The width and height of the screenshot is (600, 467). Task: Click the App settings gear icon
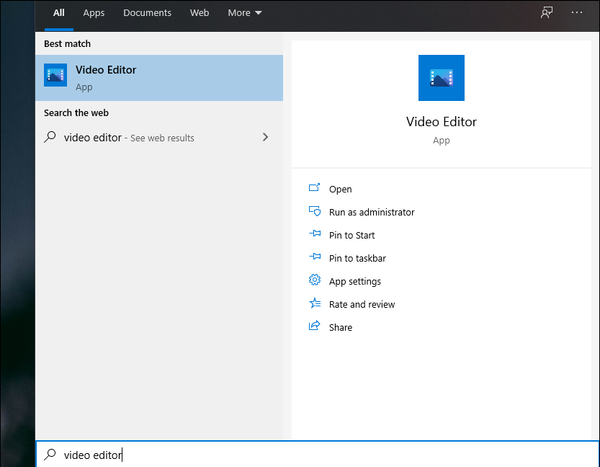tap(315, 281)
